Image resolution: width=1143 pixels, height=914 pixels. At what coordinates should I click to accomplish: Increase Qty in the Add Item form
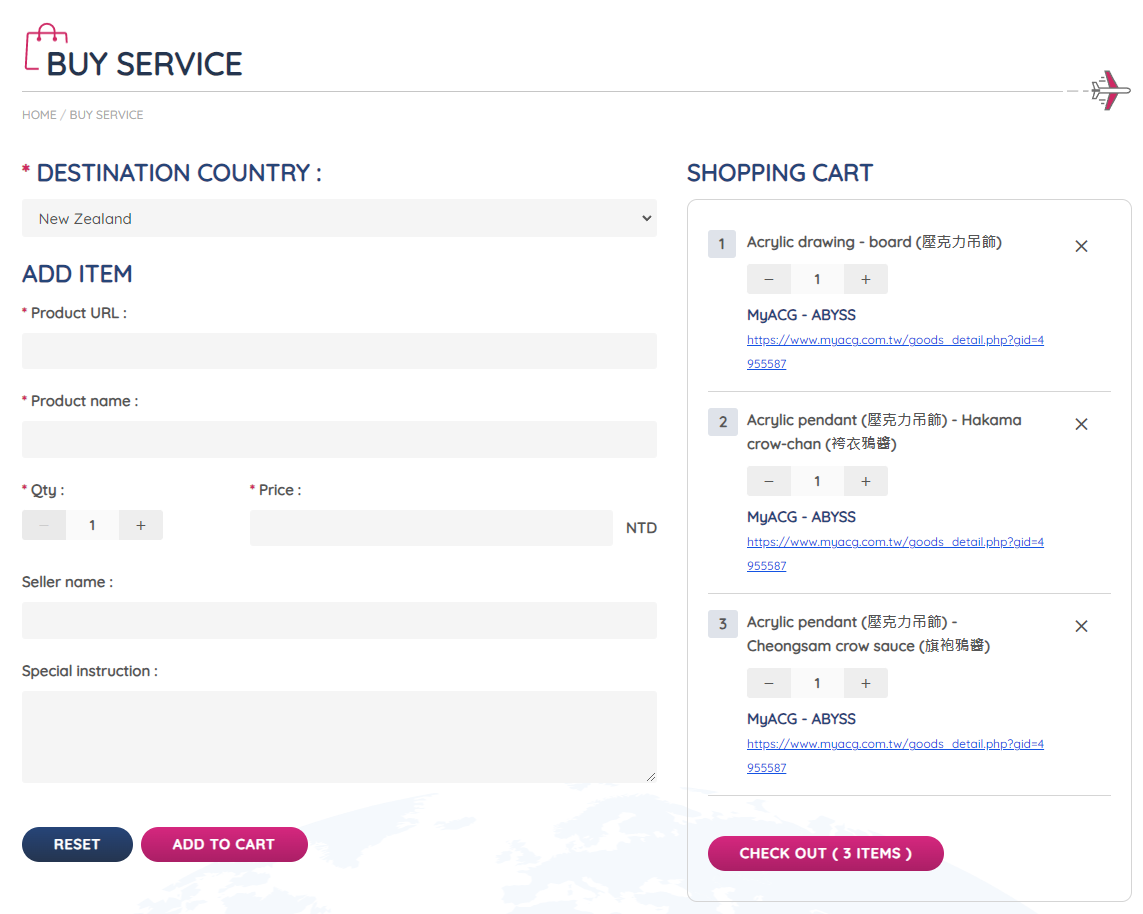coord(141,525)
